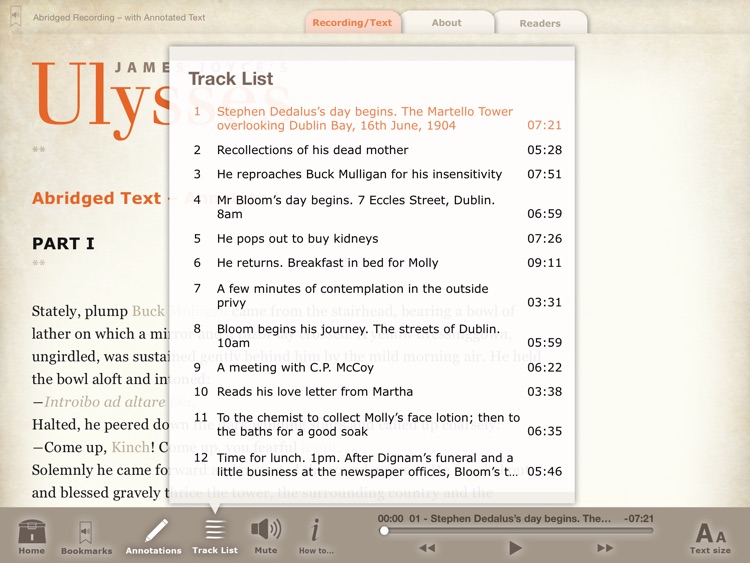Image resolution: width=750 pixels, height=563 pixels.
Task: Rewind with the double-left arrows
Action: click(x=427, y=548)
